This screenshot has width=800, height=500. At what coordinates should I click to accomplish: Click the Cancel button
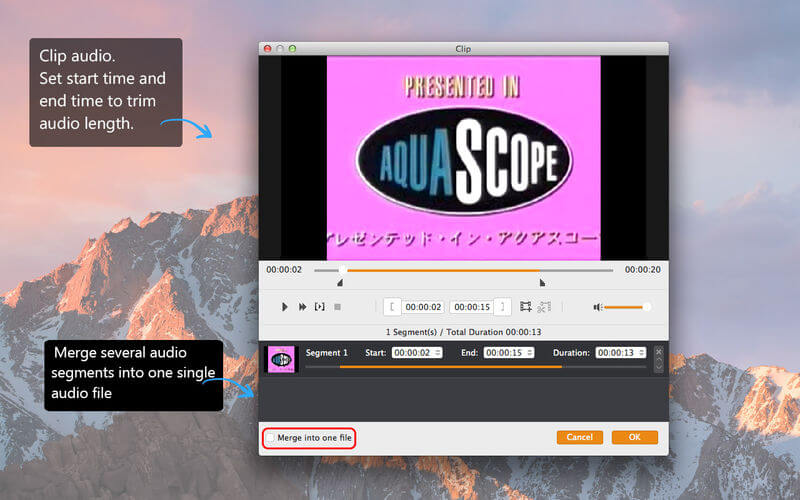(580, 437)
